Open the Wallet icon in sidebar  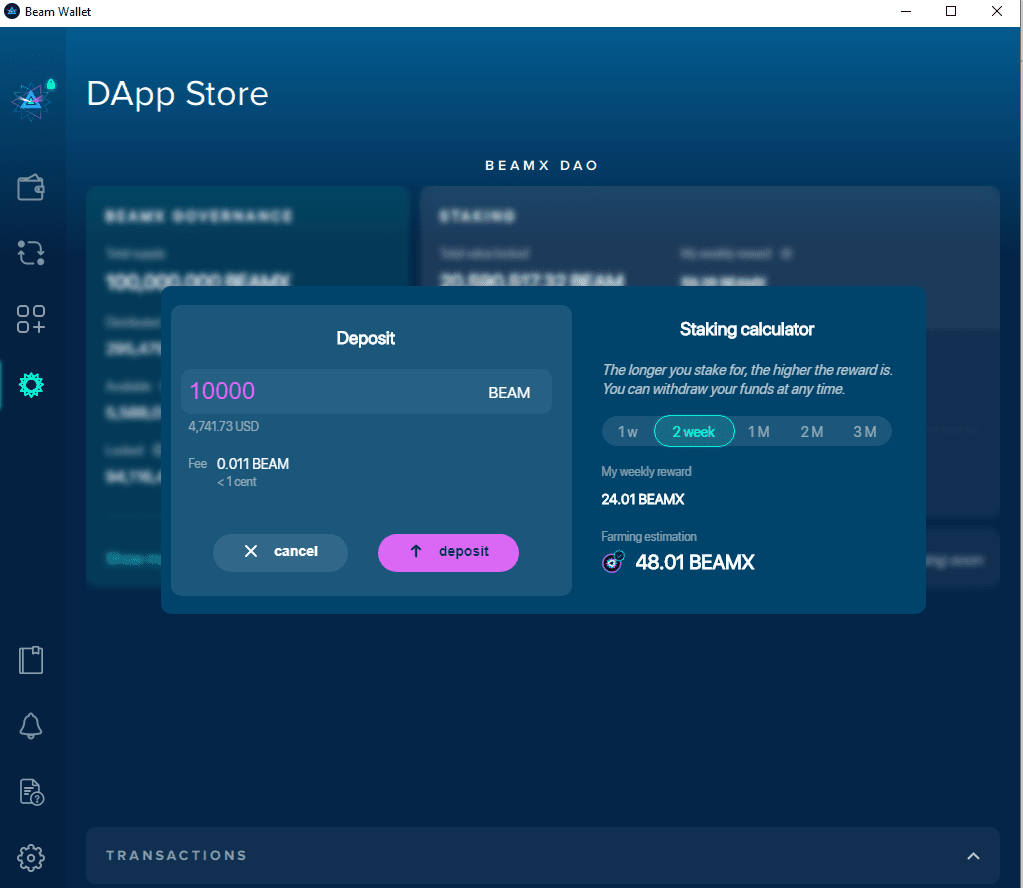pos(31,188)
